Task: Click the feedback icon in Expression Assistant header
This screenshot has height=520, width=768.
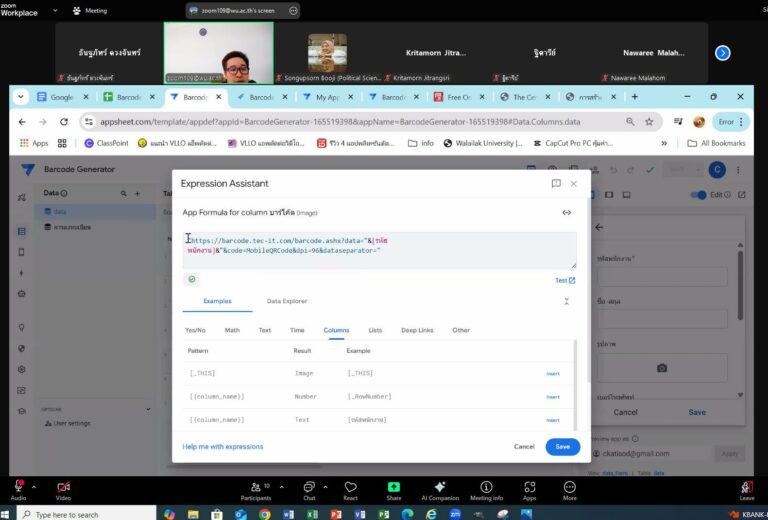Action: coord(556,184)
